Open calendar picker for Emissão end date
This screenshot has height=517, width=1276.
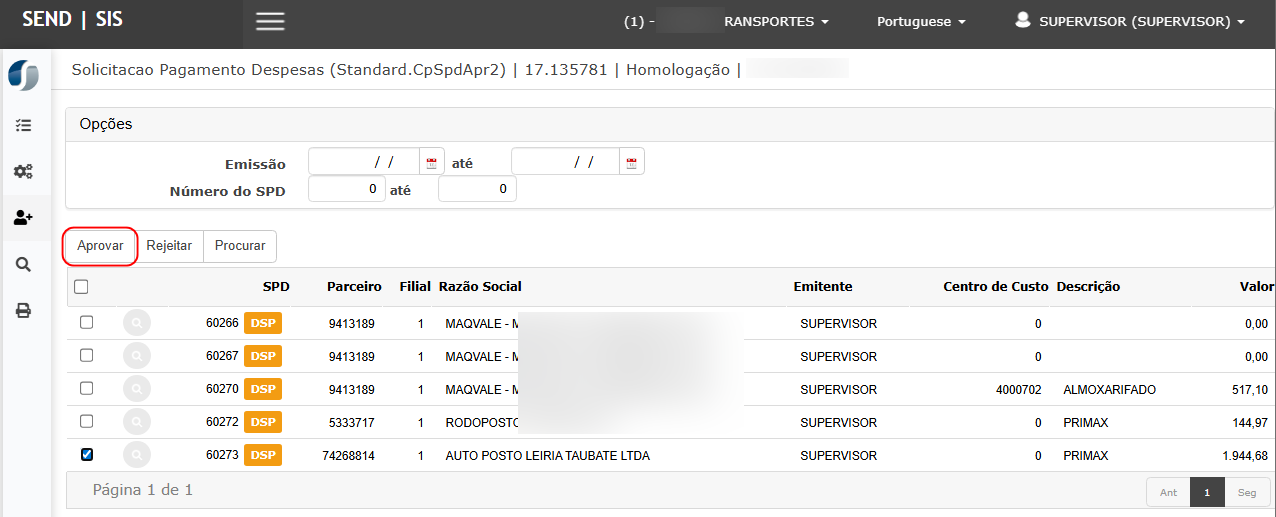coord(631,162)
